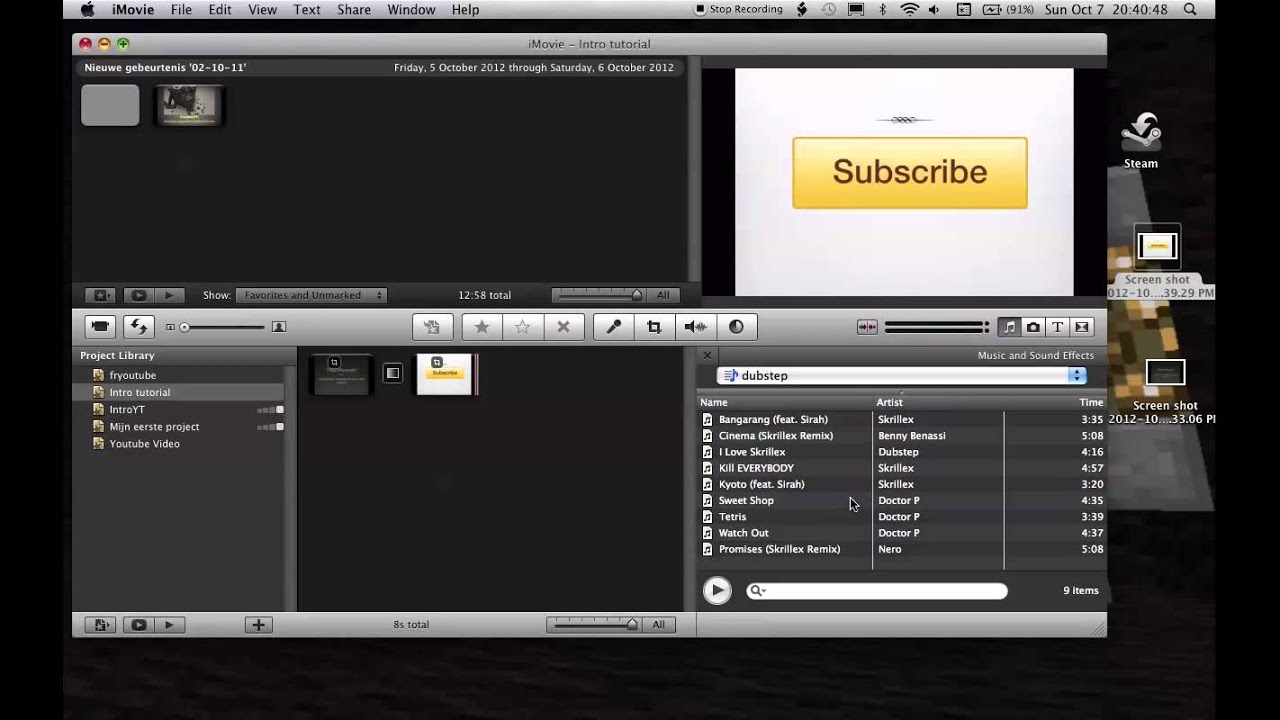Open the iMovie menu
Screen dimensions: 1280x720
[x=135, y=9]
